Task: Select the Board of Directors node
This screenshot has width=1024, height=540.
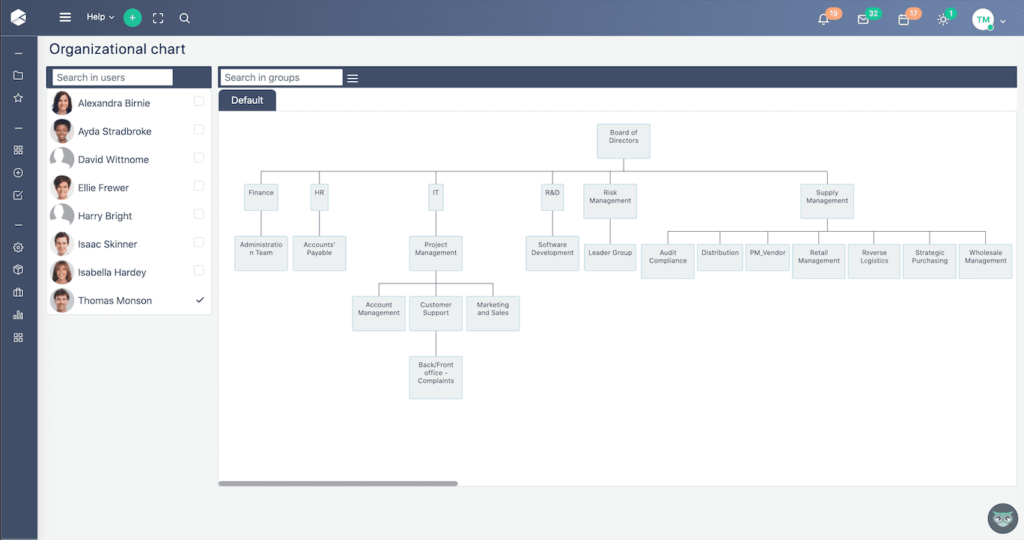Action: (x=624, y=141)
